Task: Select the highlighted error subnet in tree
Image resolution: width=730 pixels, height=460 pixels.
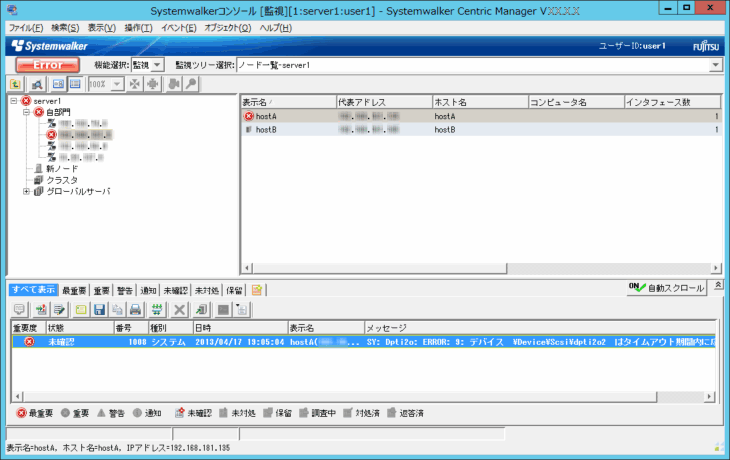Action: point(85,135)
